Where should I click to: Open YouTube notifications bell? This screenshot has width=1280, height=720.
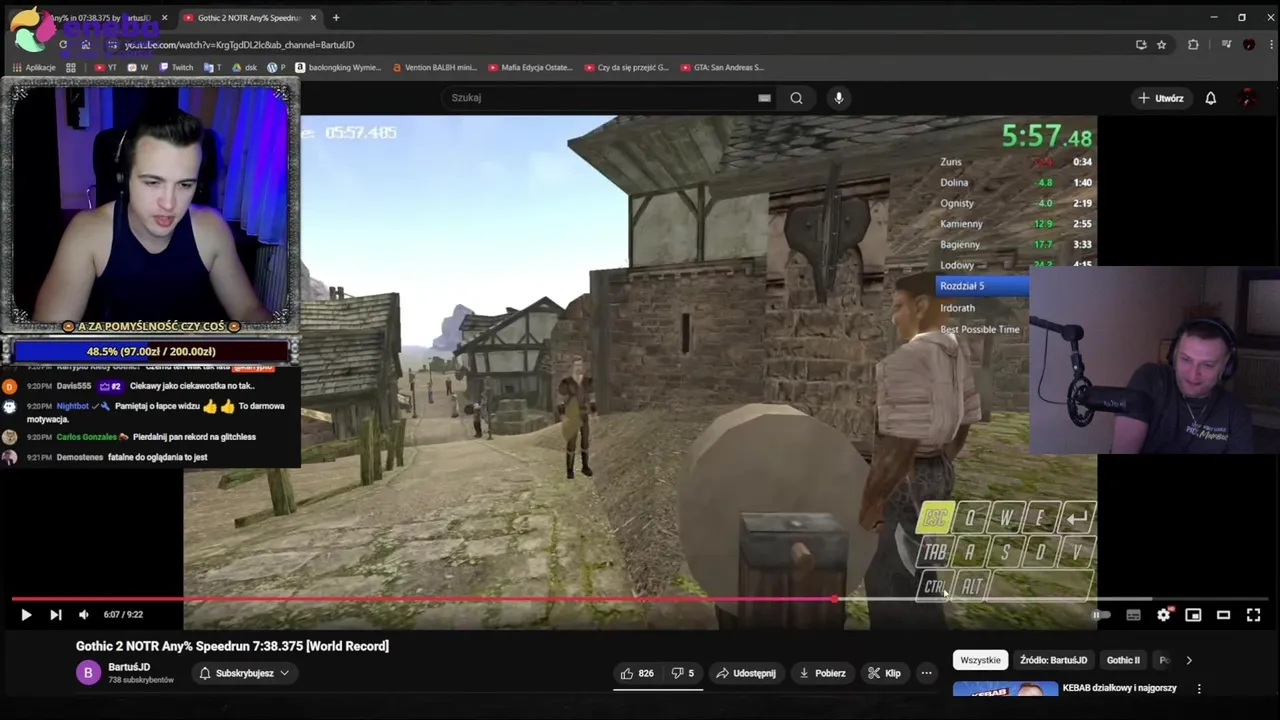point(1210,98)
